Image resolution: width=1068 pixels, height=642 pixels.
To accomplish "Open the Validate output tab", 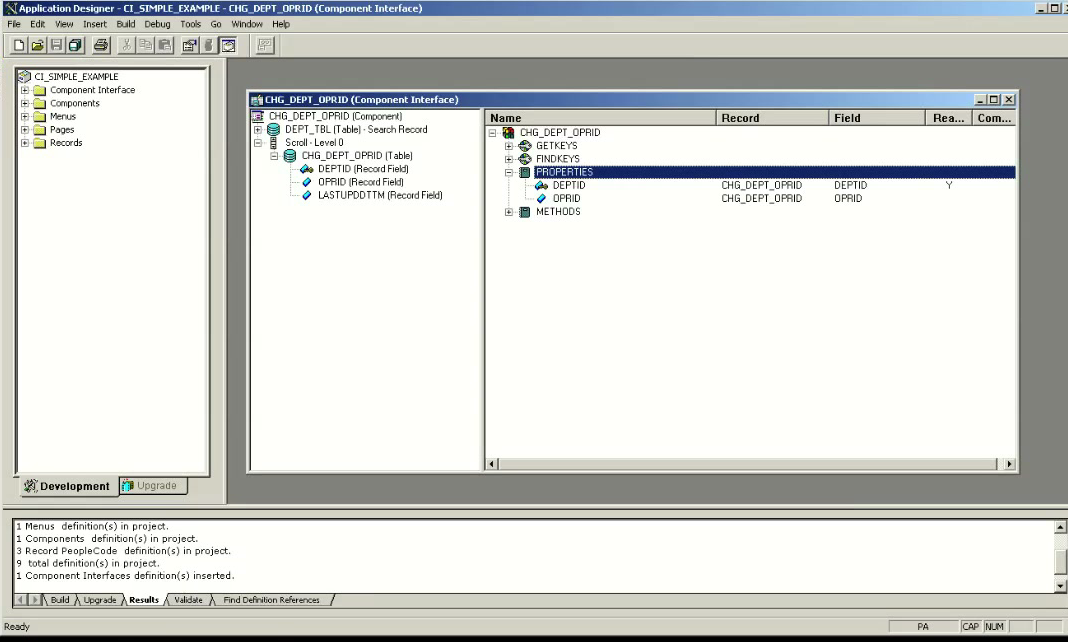I will [x=188, y=600].
